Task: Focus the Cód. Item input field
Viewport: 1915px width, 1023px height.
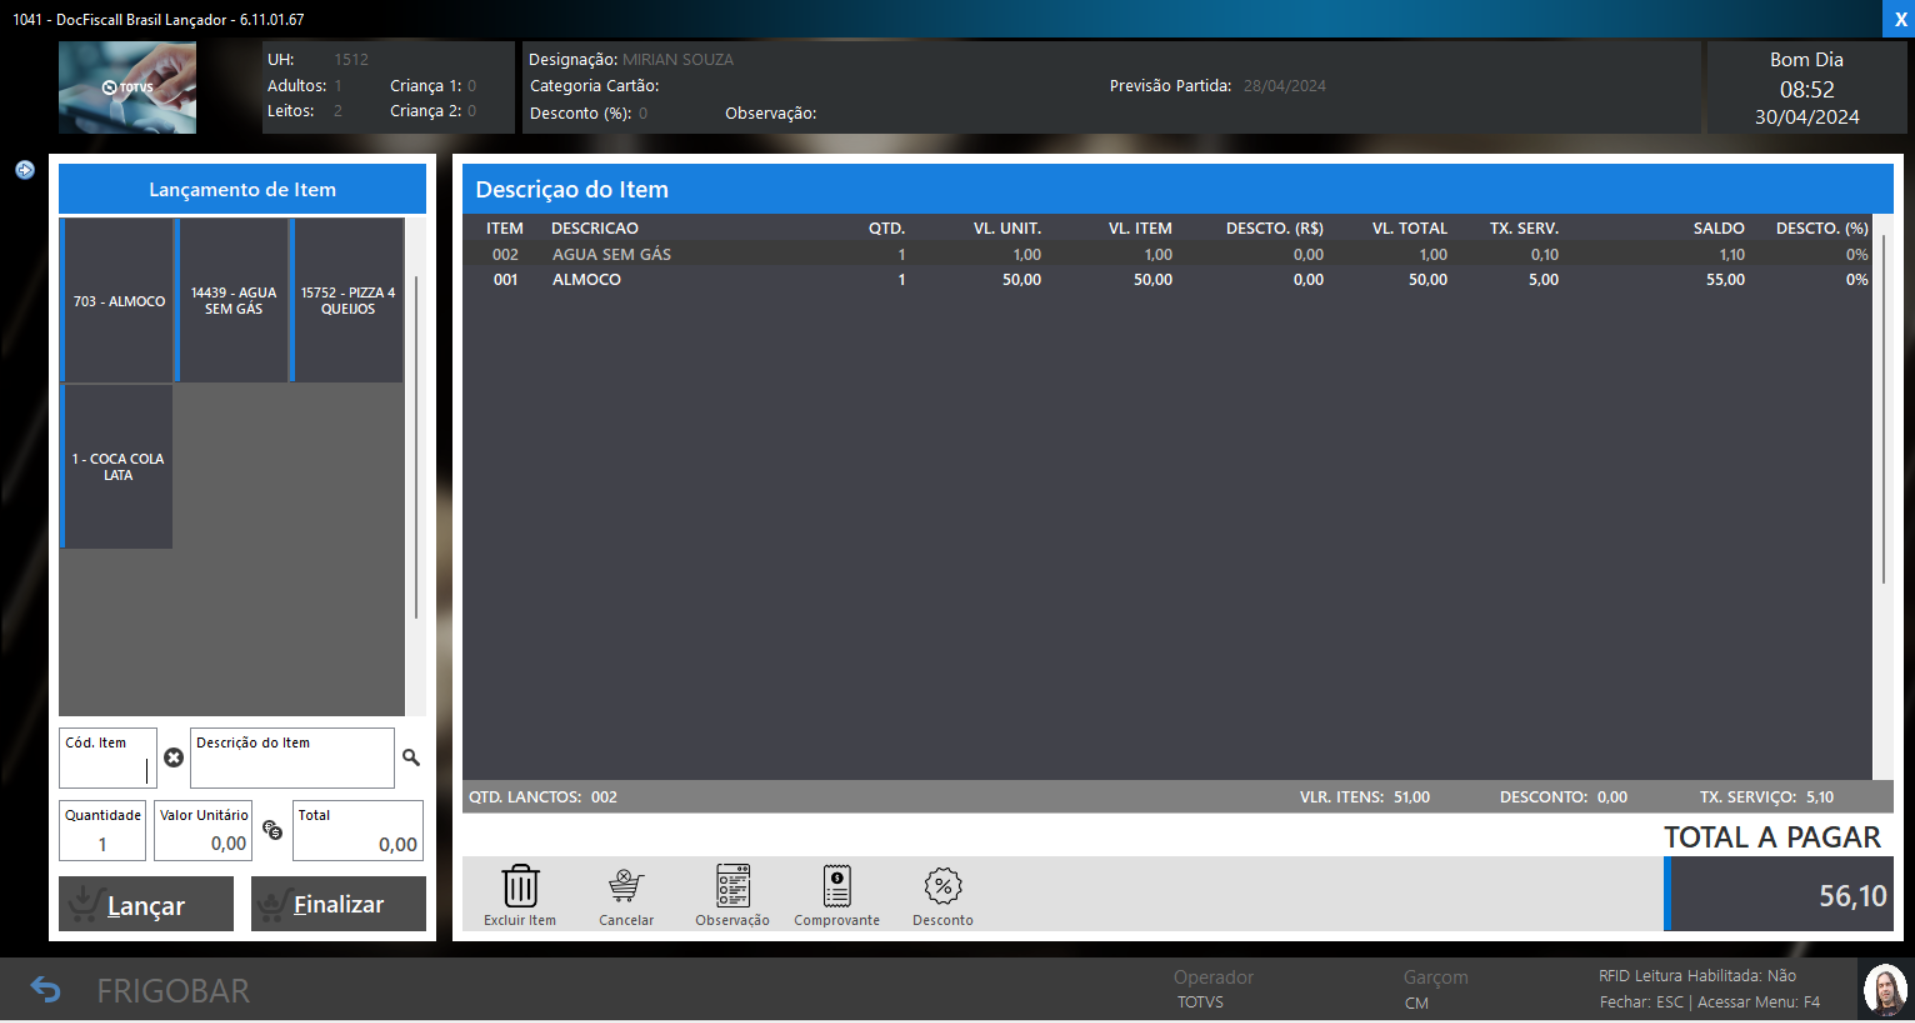Action: (108, 758)
